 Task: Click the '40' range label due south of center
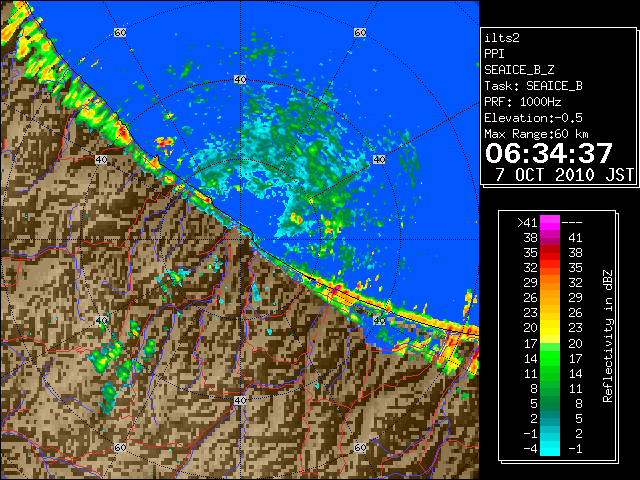pyautogui.click(x=240, y=400)
